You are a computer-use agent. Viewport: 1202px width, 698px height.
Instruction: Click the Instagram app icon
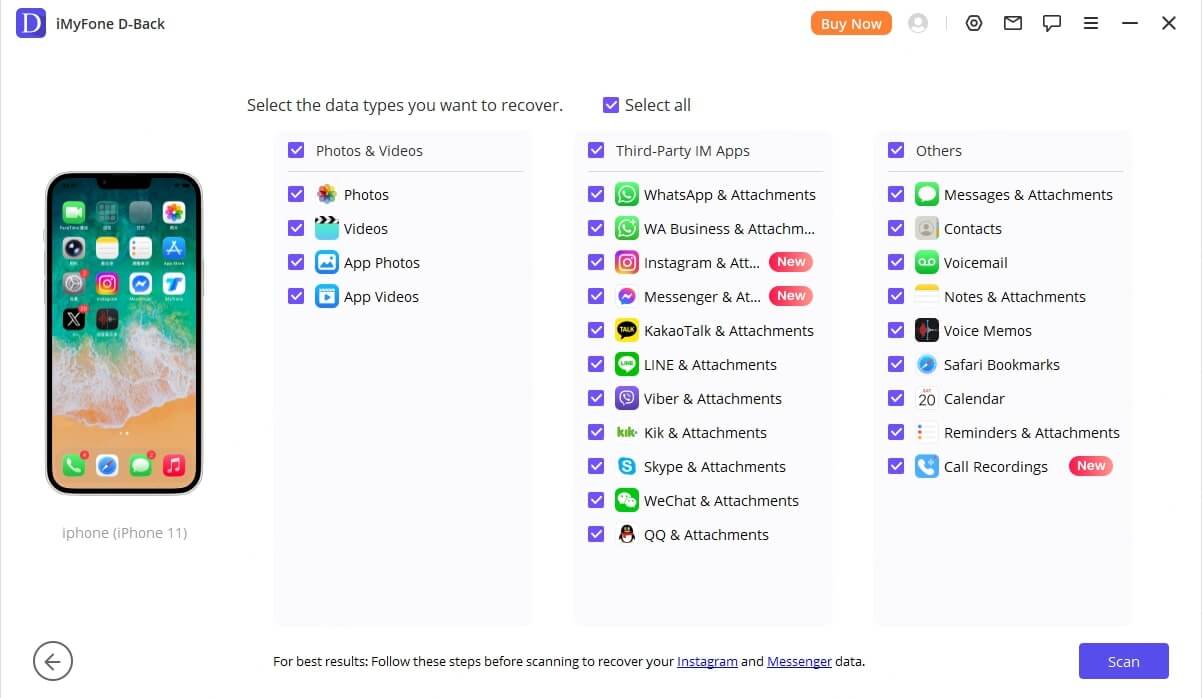(626, 262)
